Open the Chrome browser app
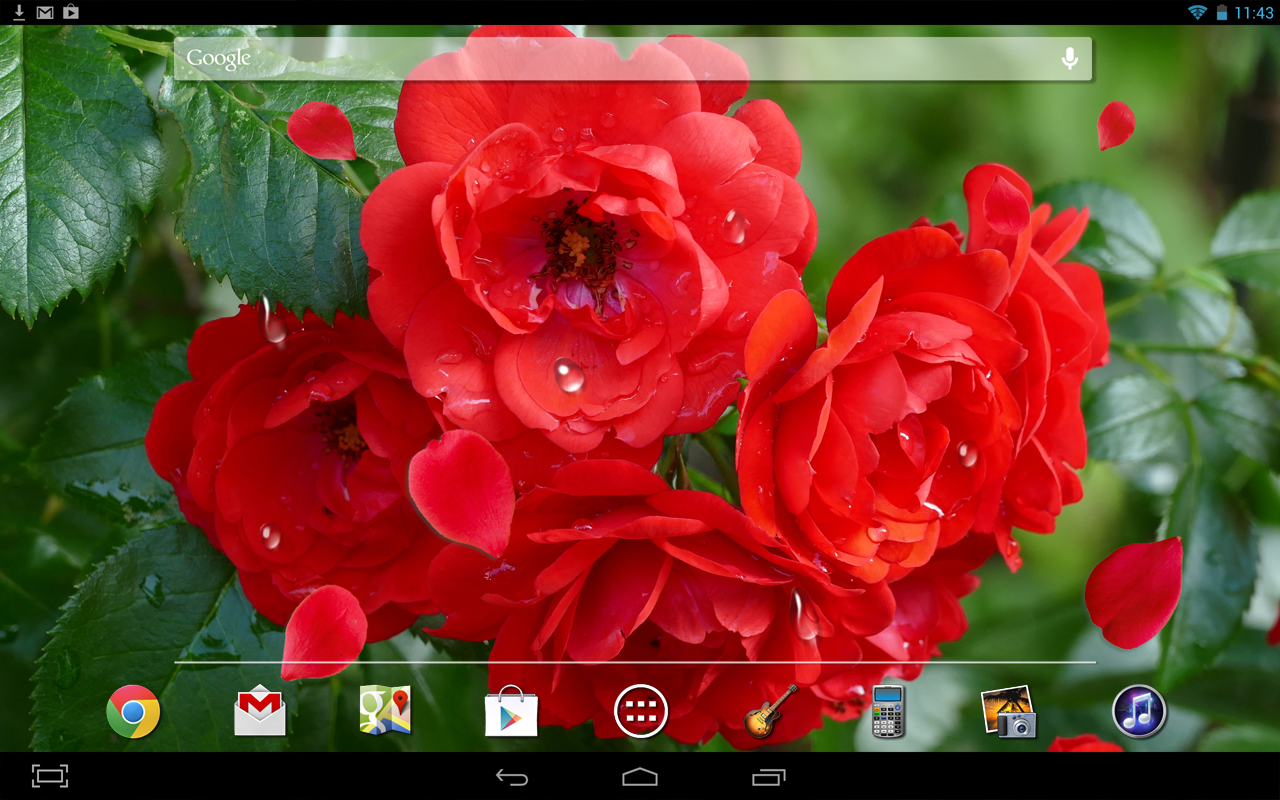 [133, 712]
